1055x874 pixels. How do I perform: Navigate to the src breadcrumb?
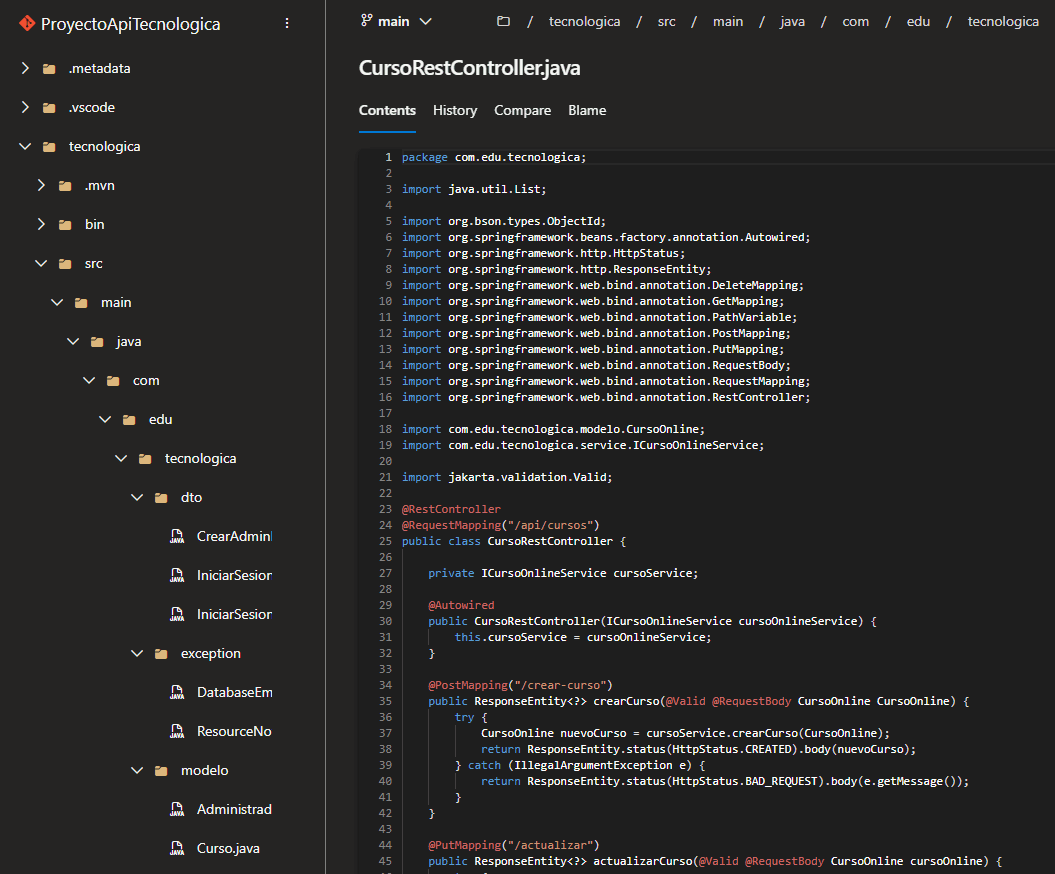coord(666,22)
